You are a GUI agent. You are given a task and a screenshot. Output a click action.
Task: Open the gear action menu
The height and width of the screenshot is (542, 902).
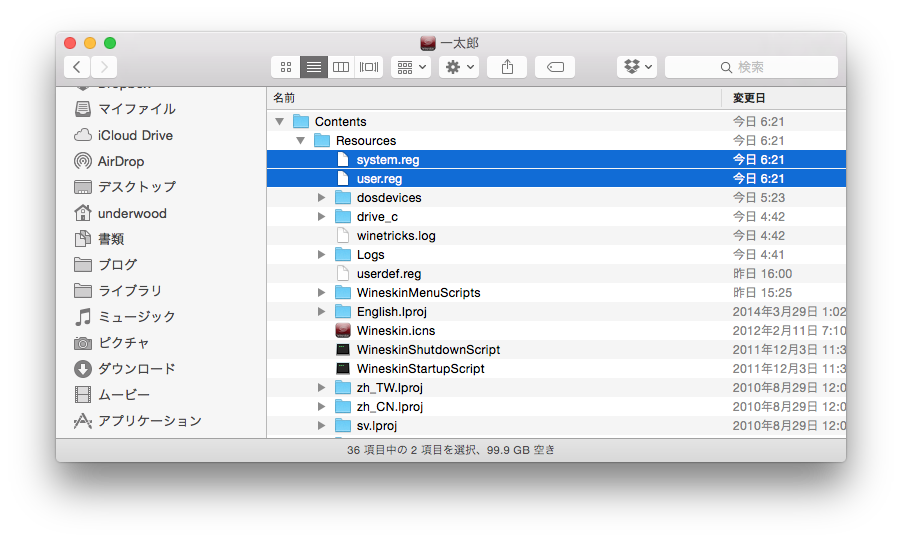(459, 67)
